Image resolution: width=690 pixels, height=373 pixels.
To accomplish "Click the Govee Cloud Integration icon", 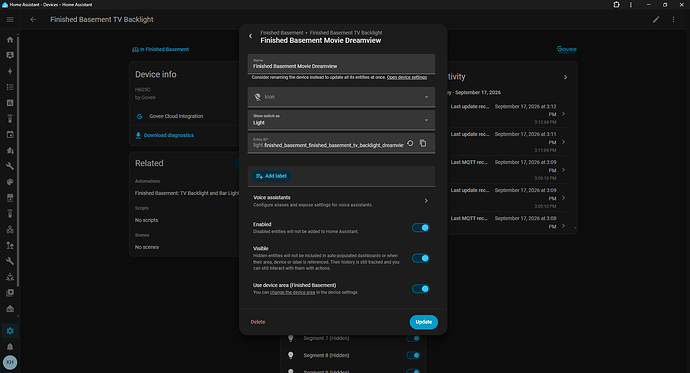I will tap(139, 117).
